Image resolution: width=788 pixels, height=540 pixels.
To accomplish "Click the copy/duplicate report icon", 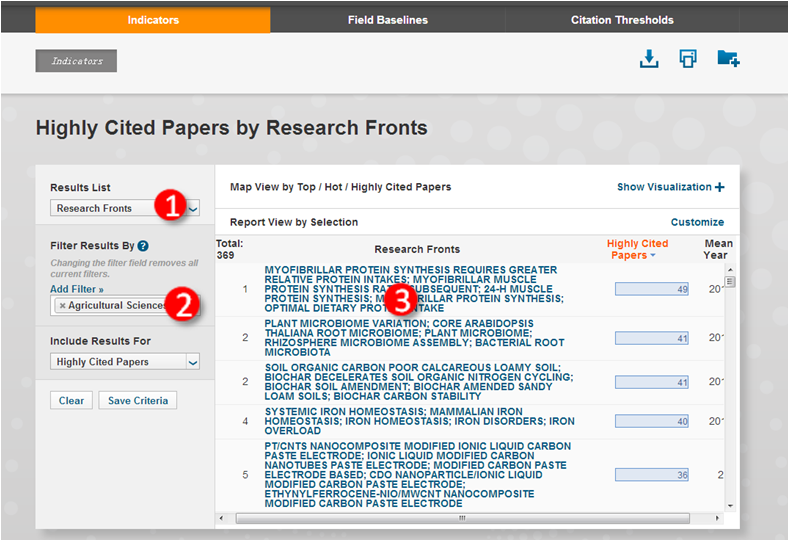I will point(688,59).
